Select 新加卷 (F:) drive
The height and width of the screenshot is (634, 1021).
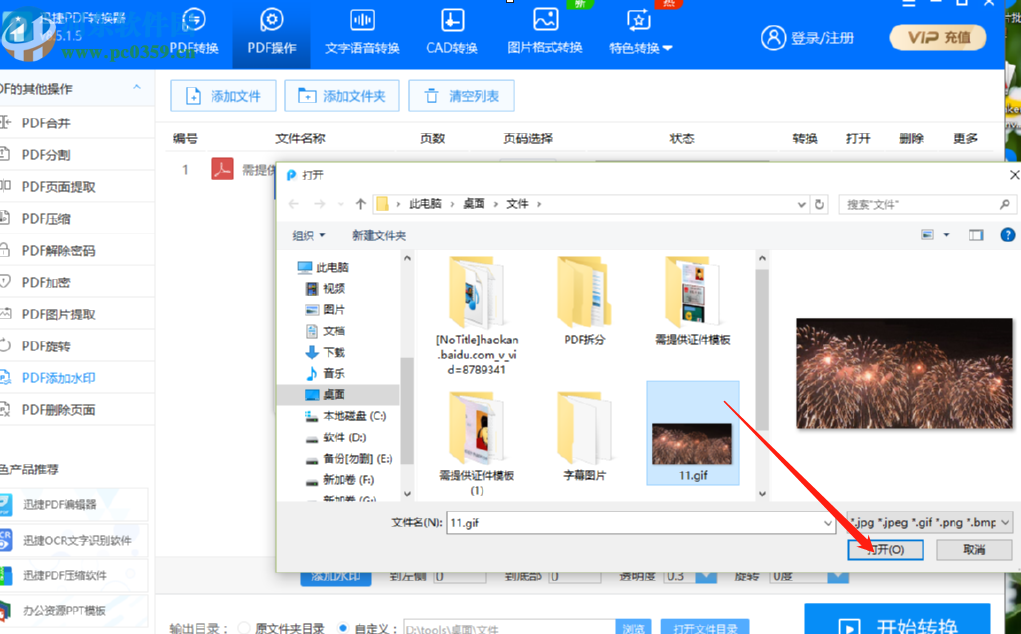340,480
